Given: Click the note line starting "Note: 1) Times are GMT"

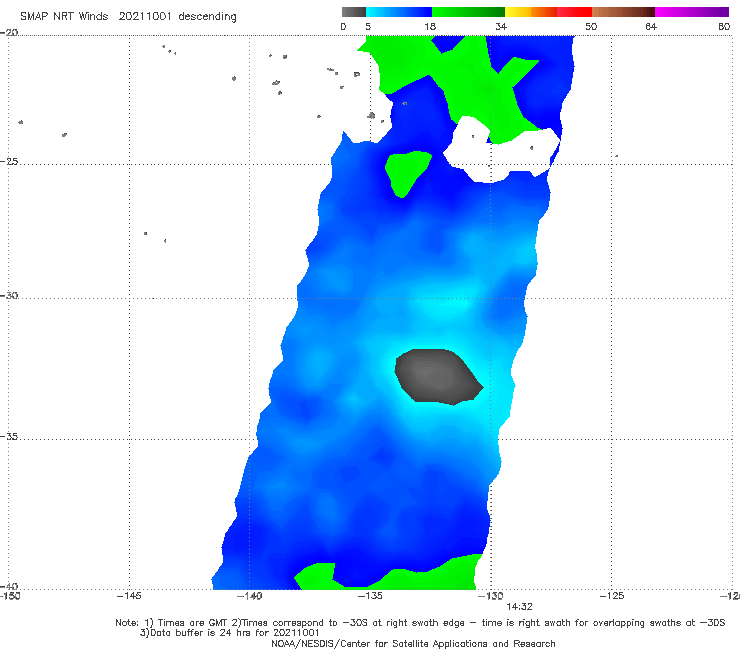Looking at the screenshot, I should coord(420,623).
